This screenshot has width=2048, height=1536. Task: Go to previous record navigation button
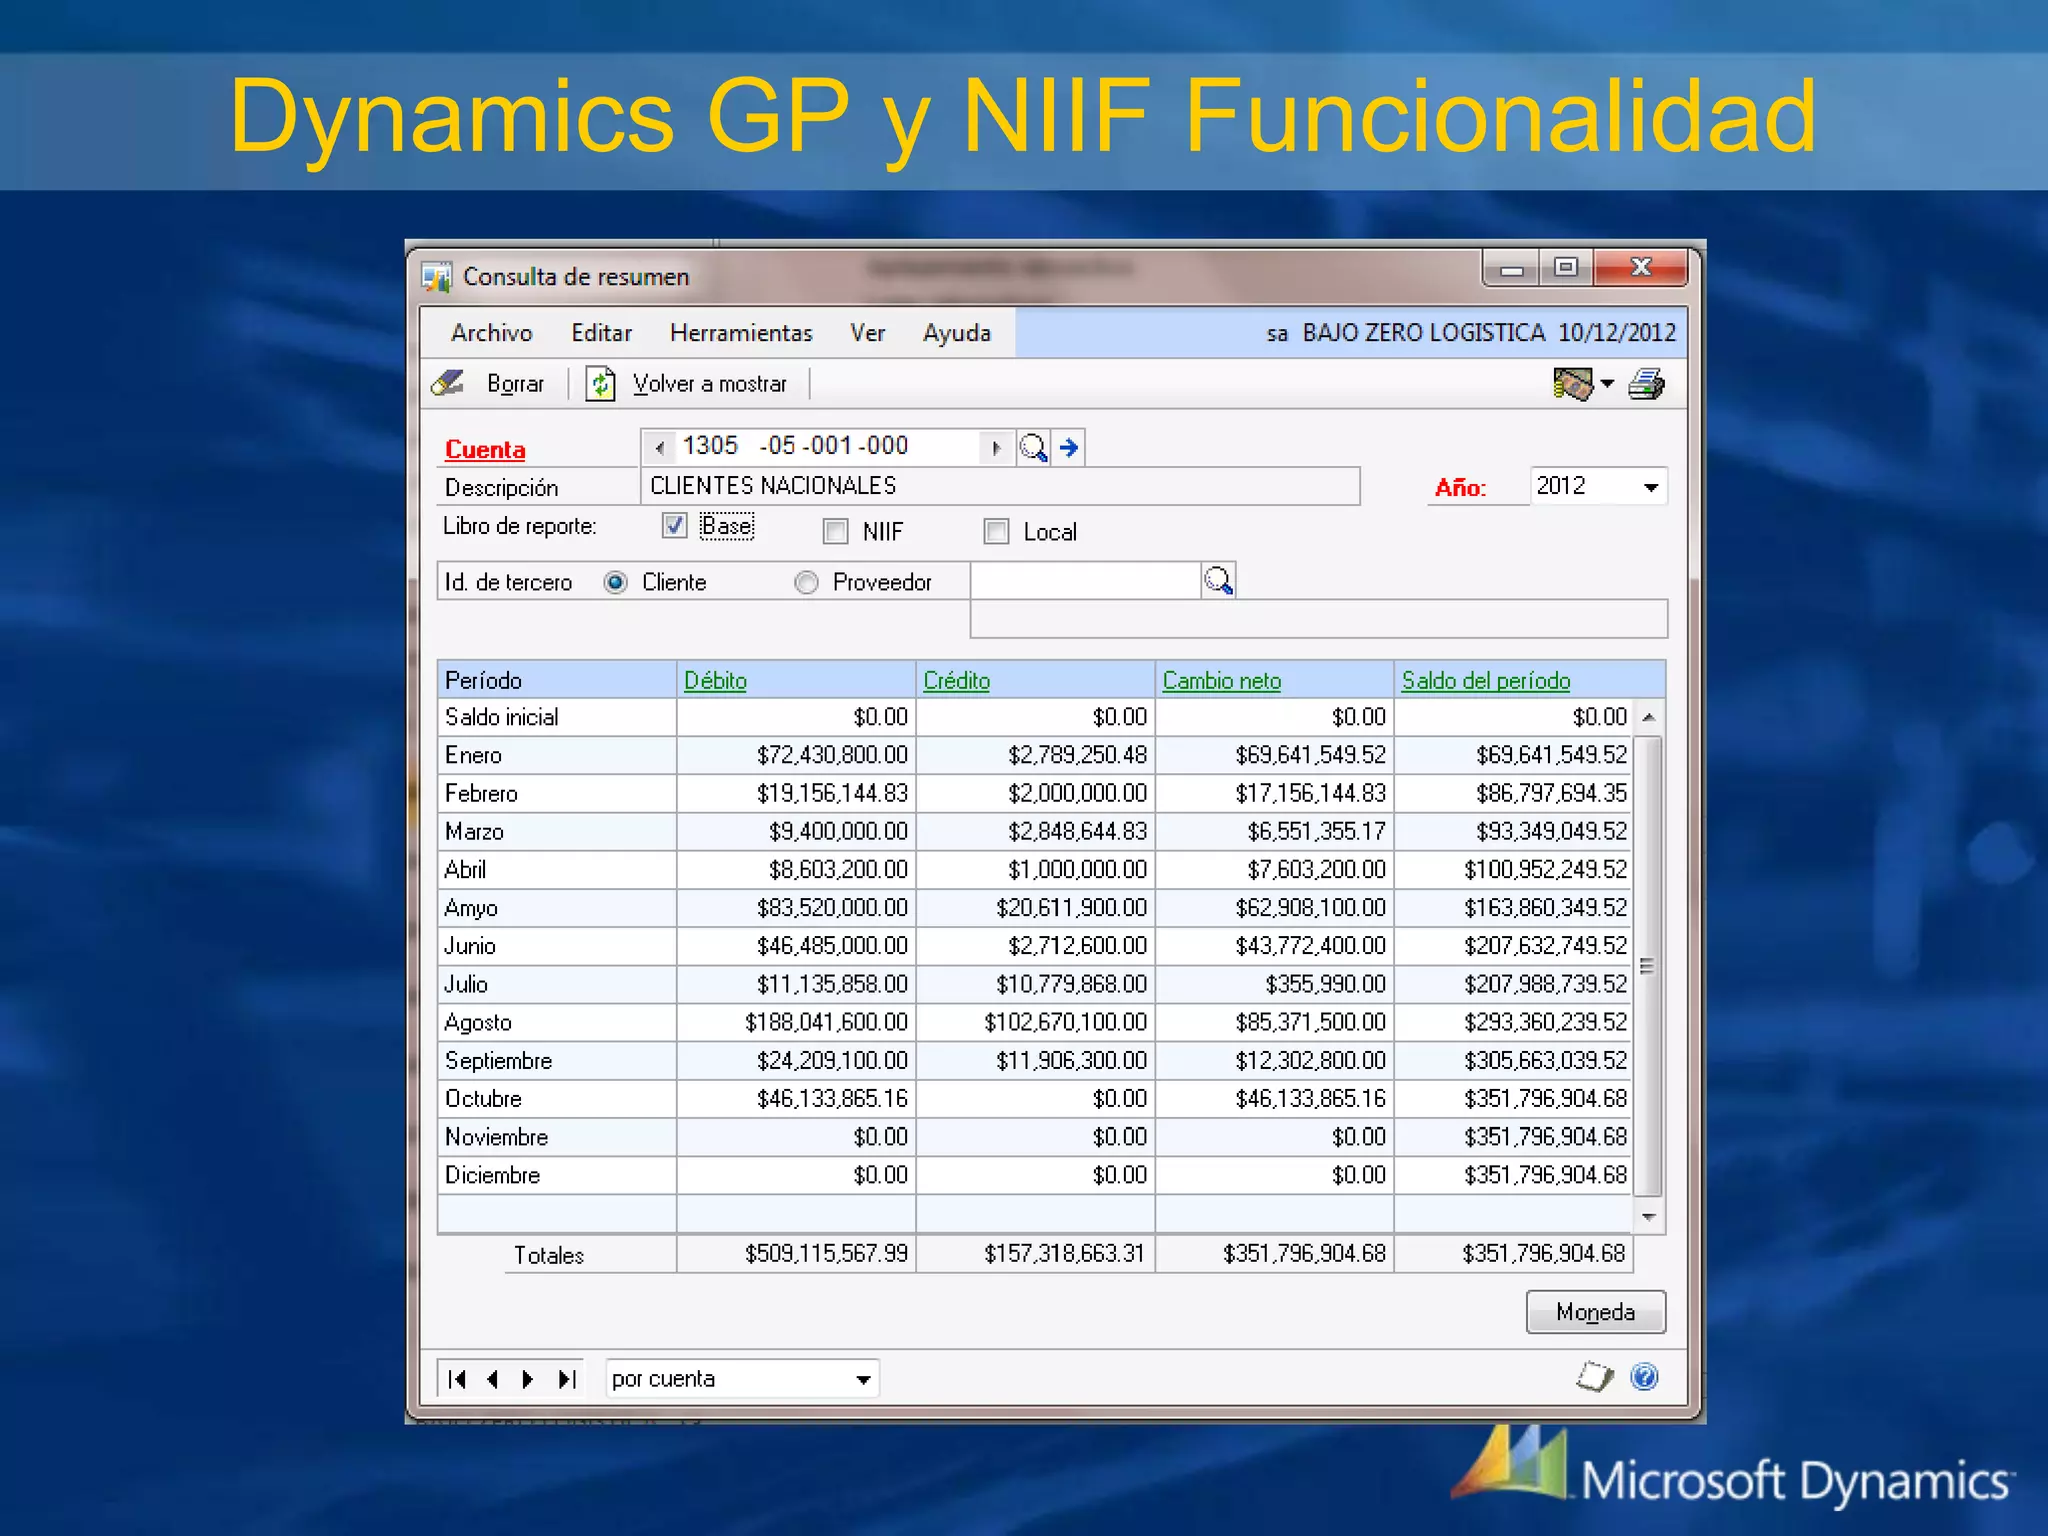[492, 1379]
